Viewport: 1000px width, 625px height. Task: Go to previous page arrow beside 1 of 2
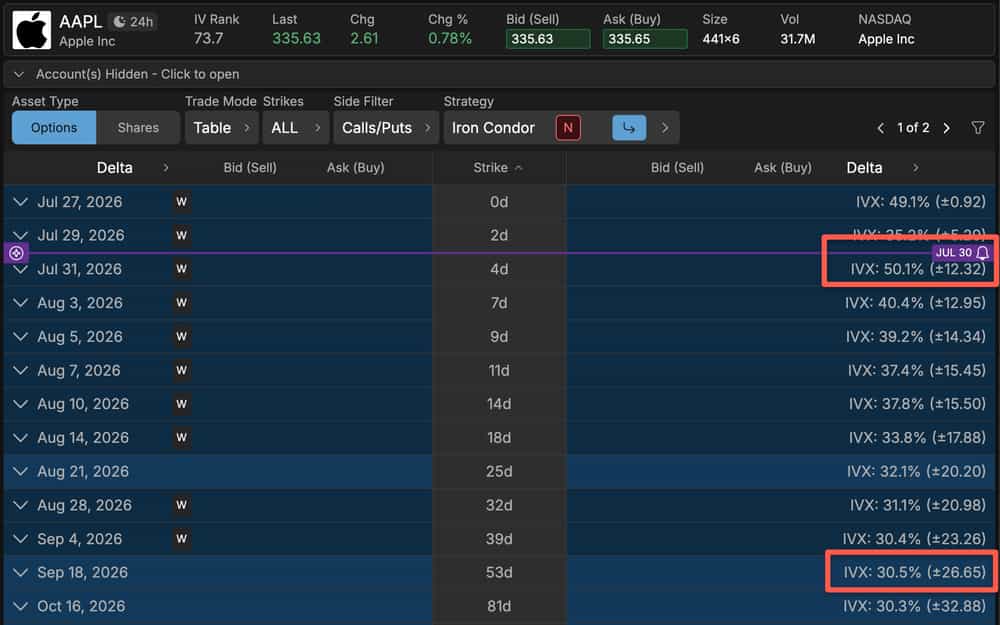(881, 128)
